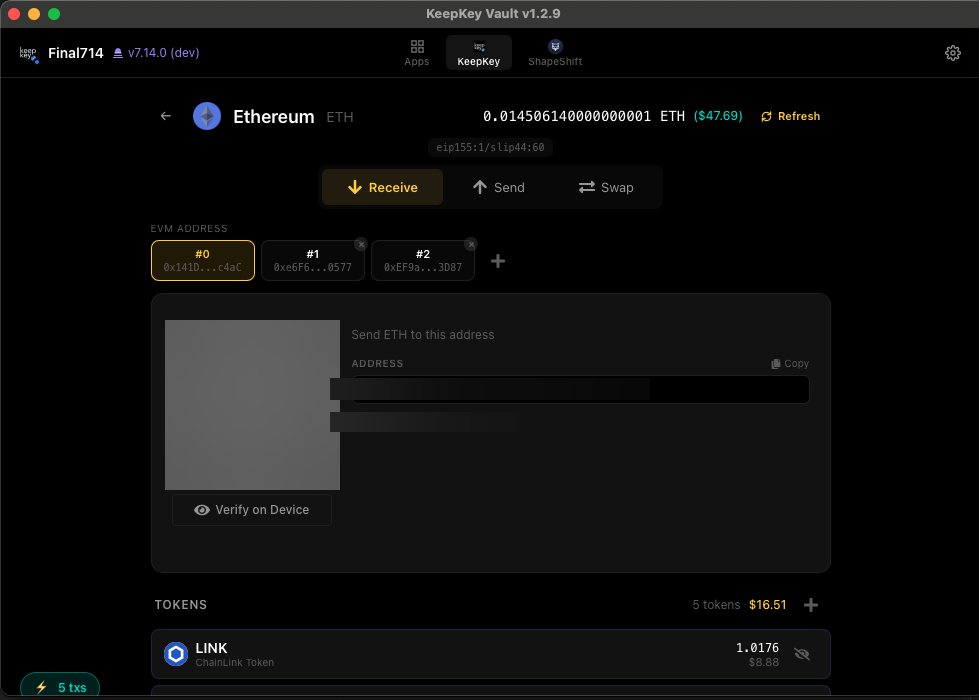Expand the 5 txs pill
Screen dimensions: 979x700
(60, 687)
